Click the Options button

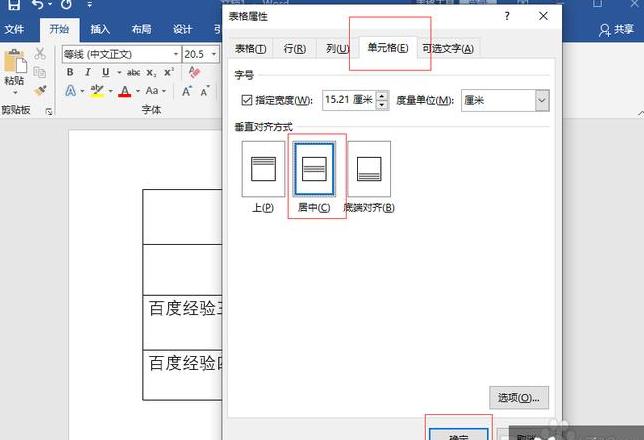(519, 398)
